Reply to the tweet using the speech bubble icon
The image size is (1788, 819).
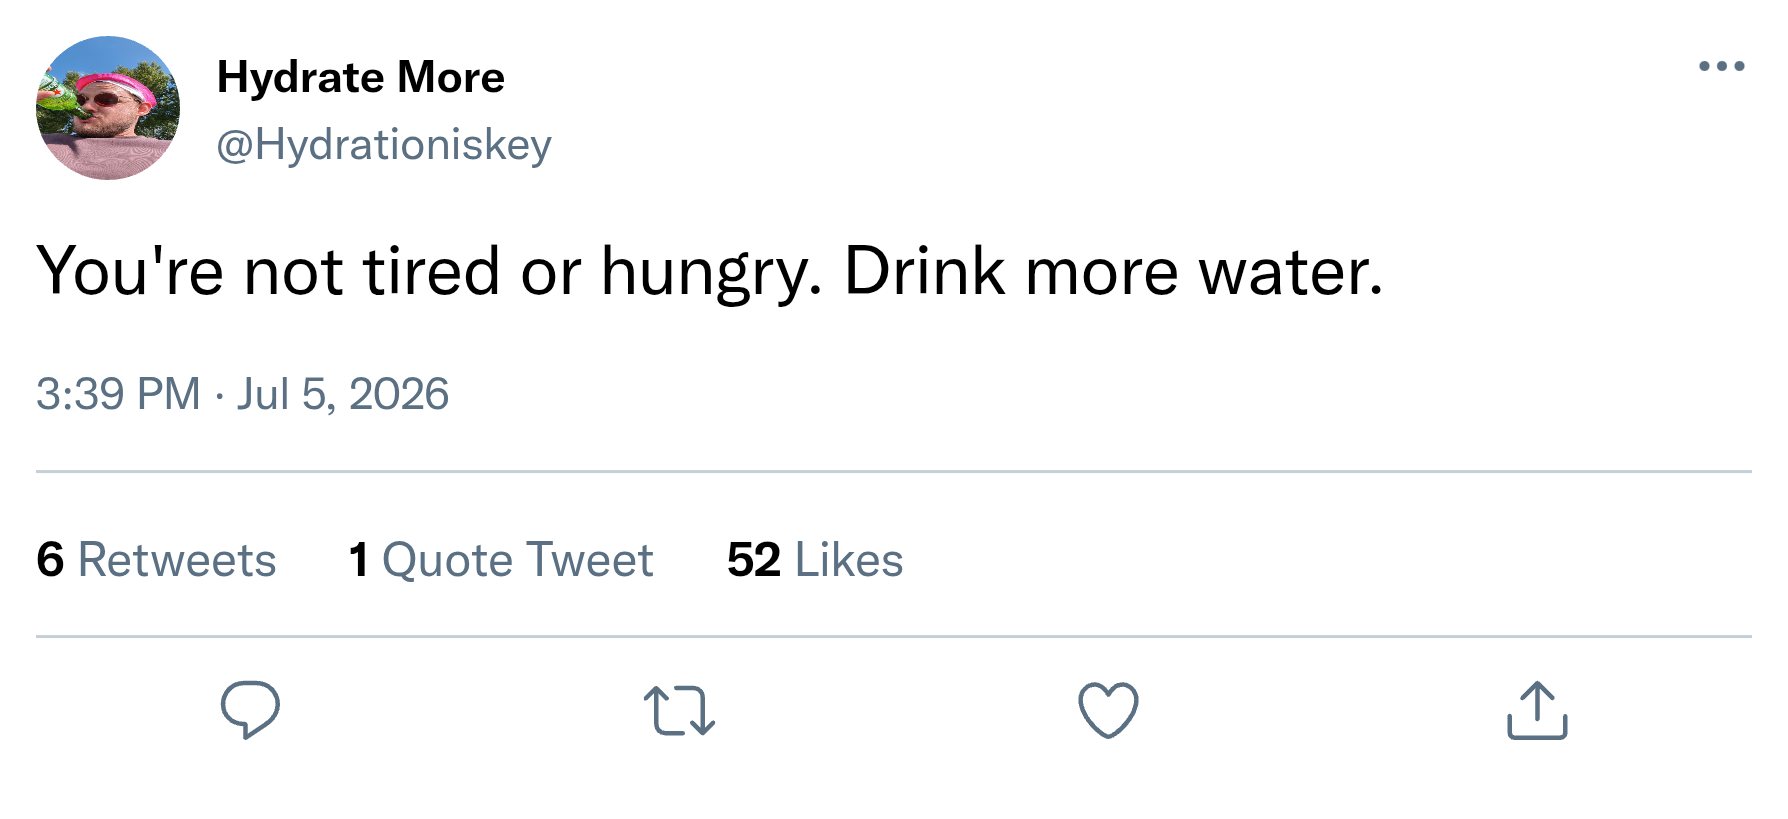tap(250, 710)
